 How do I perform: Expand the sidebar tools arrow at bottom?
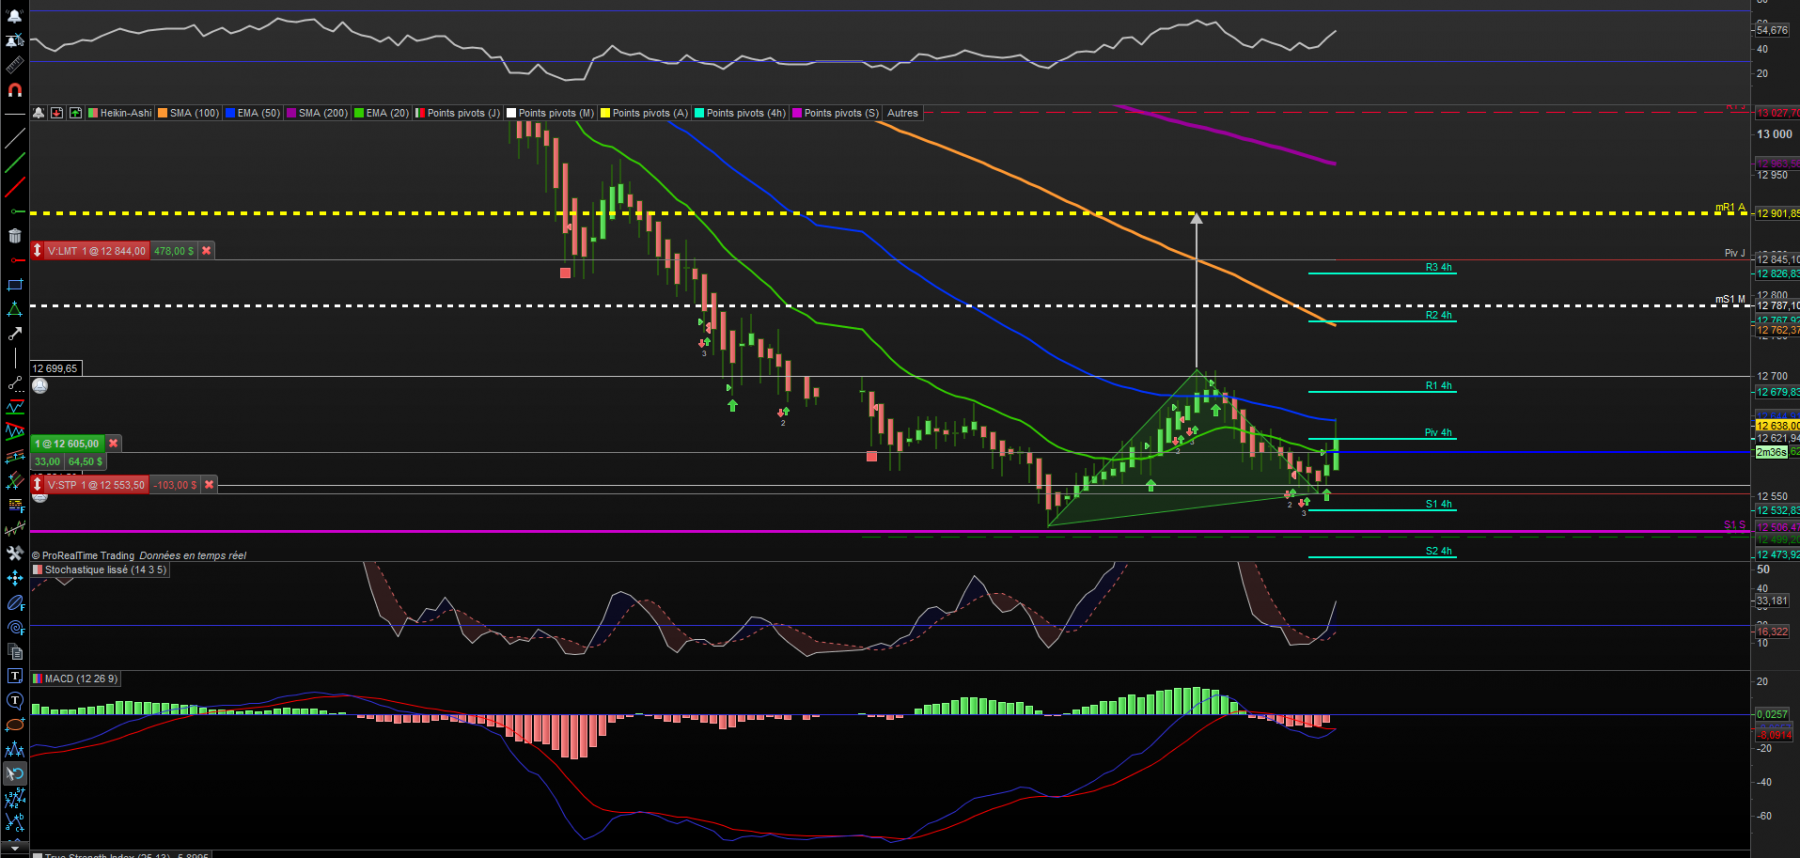(x=14, y=847)
